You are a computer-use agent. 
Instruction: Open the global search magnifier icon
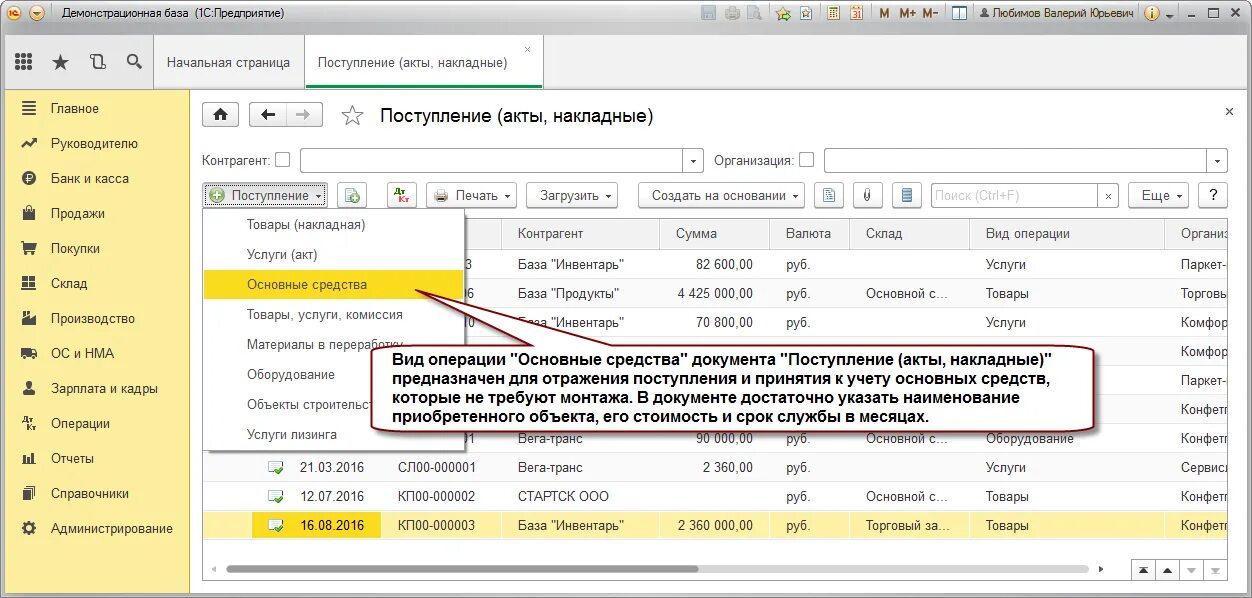[x=134, y=62]
